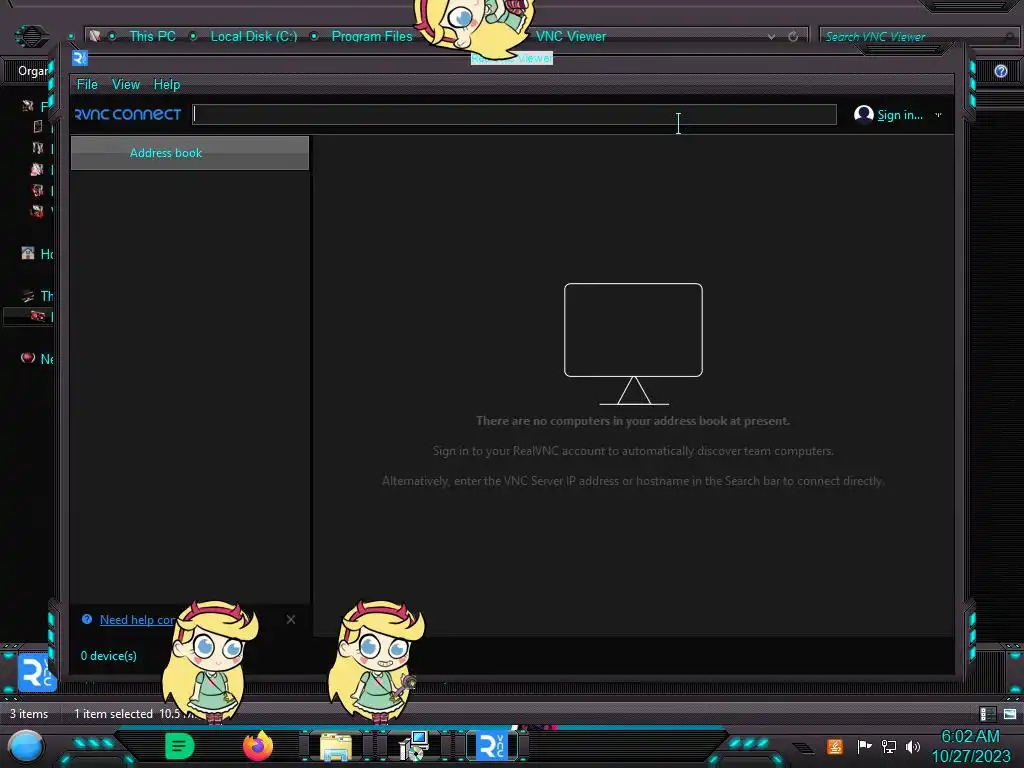The width and height of the screenshot is (1024, 768).
Task: Click the Explorer refresh icon
Action: click(793, 37)
